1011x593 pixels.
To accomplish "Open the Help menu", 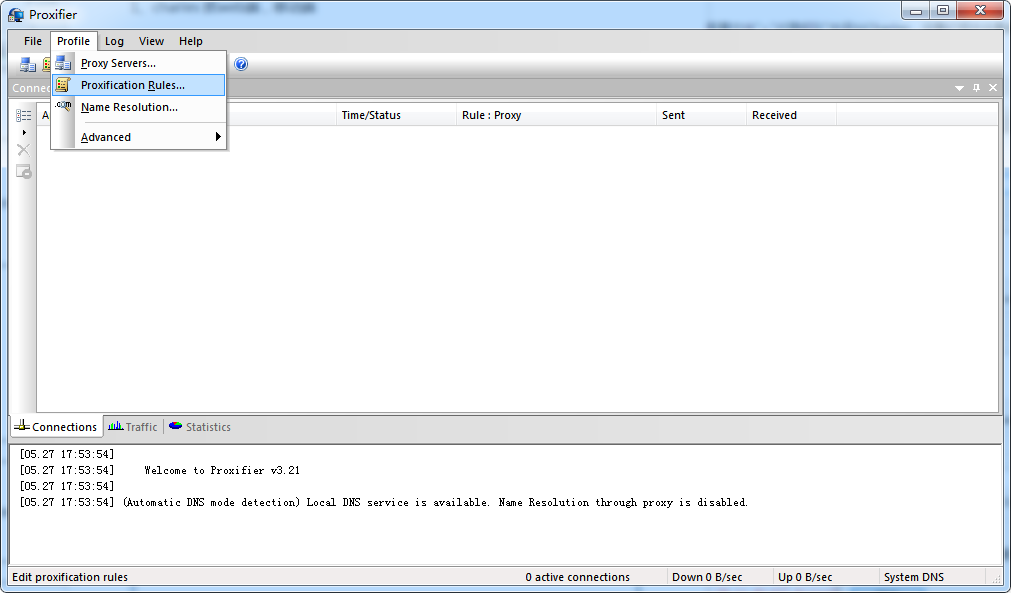I will tap(191, 41).
